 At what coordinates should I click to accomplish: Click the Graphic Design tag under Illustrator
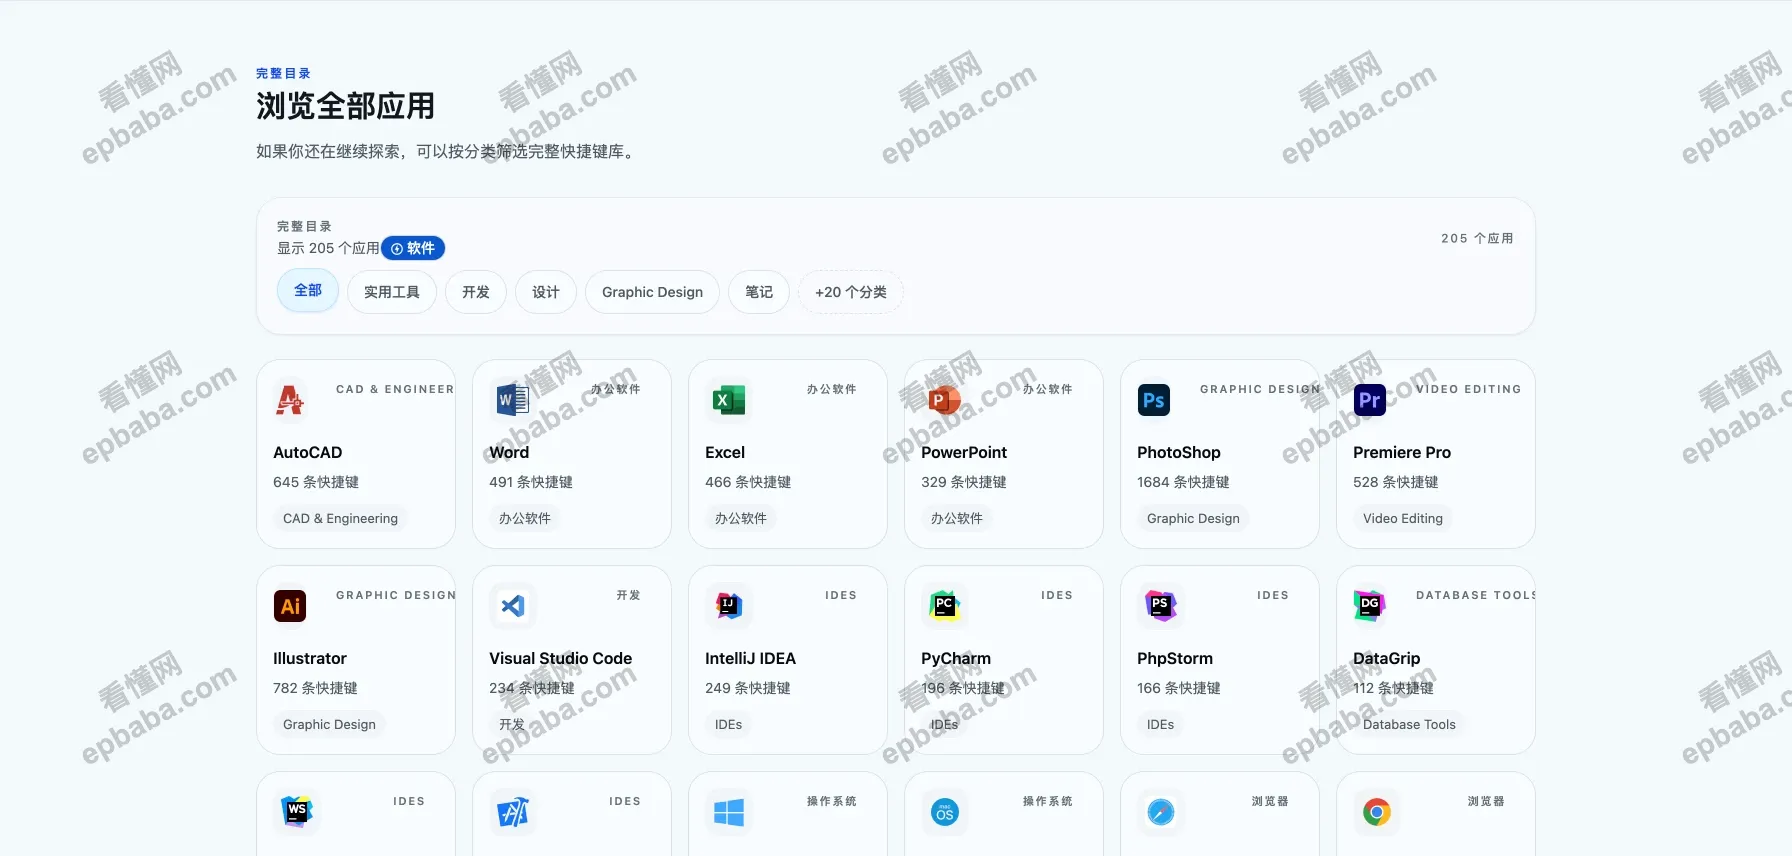pos(329,724)
